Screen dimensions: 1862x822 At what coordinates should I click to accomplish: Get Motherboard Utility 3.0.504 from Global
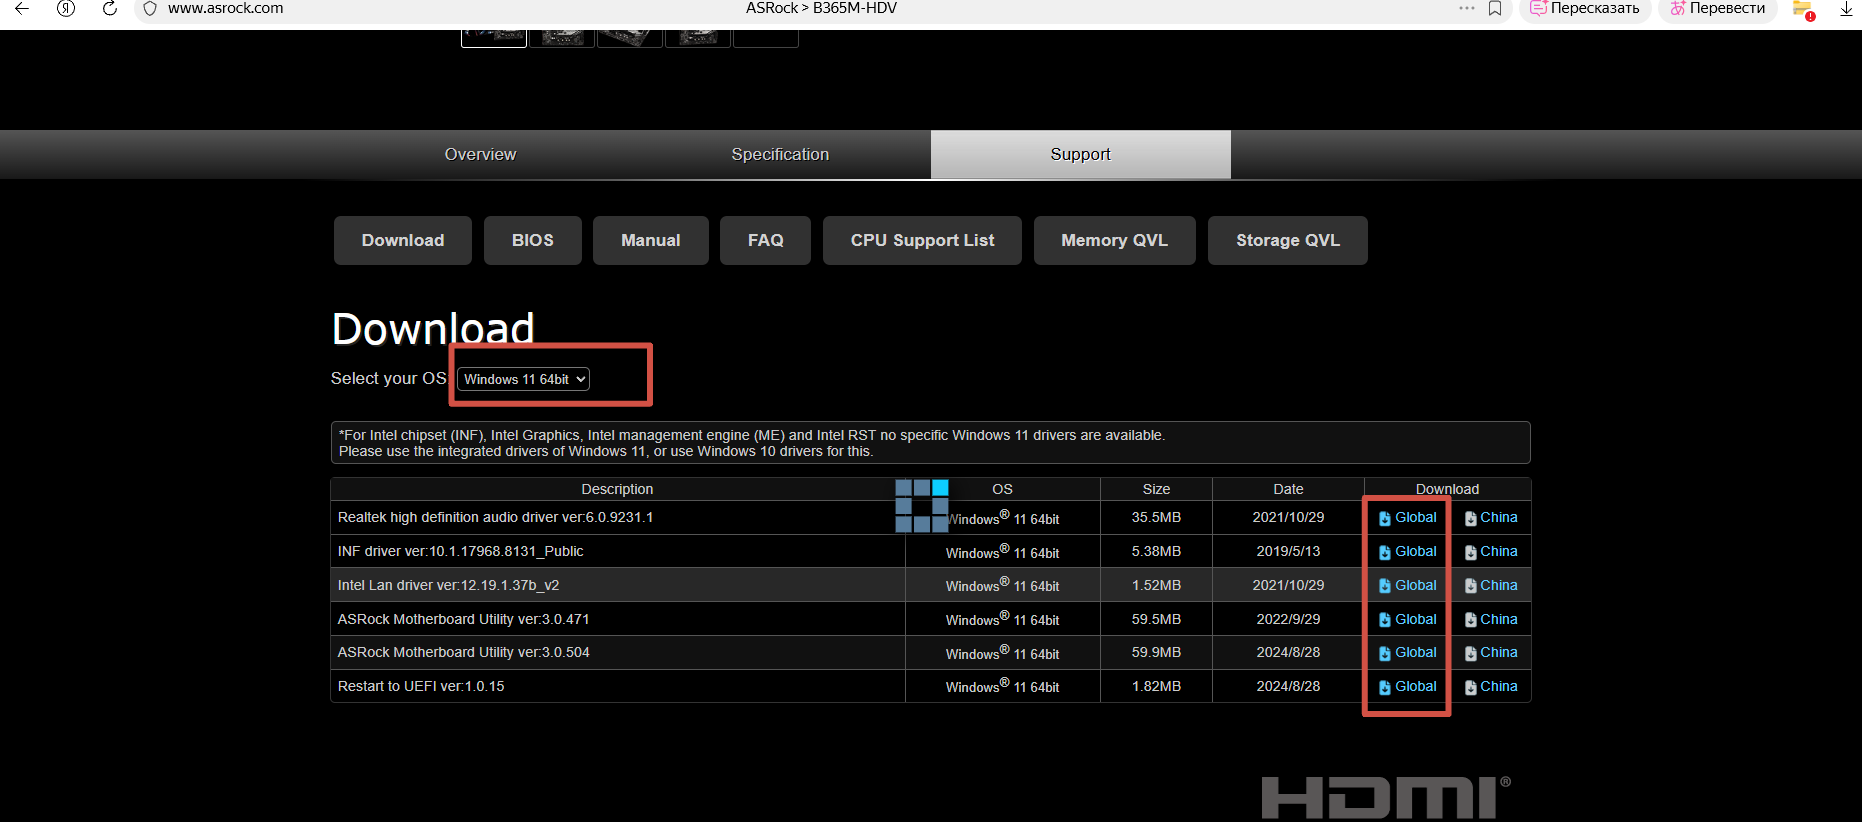tap(1408, 653)
